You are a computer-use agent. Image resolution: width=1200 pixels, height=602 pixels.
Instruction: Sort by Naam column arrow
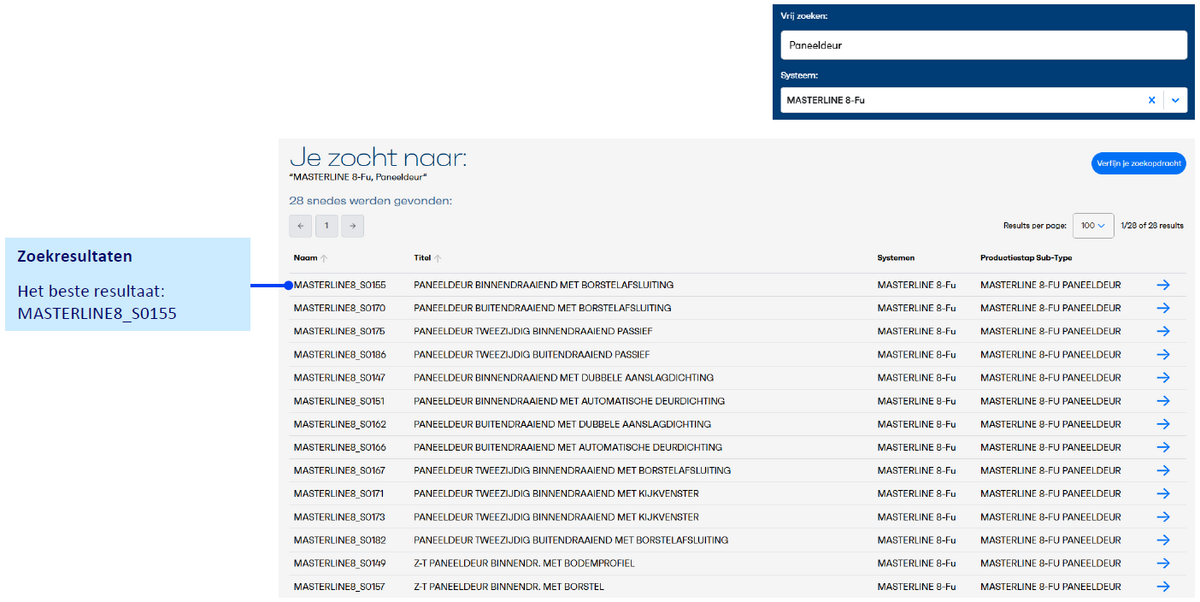coord(324,258)
